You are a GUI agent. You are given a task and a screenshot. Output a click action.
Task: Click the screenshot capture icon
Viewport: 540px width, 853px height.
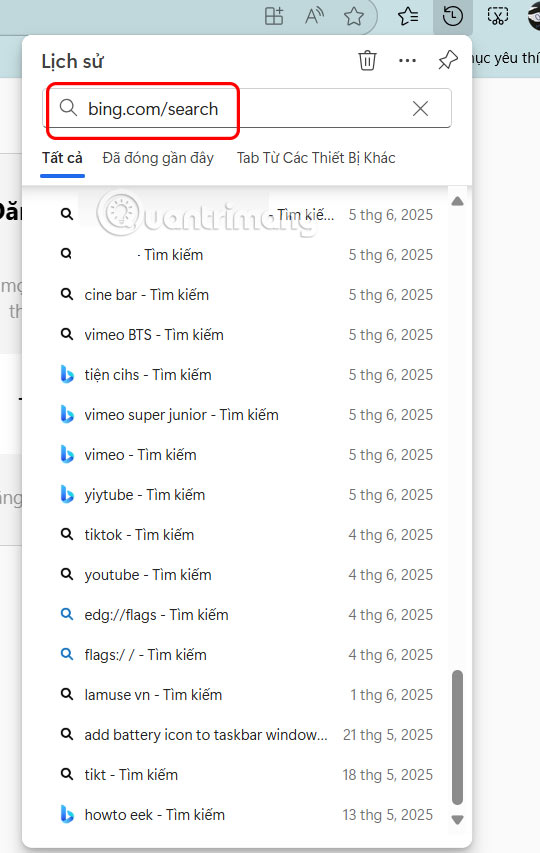pyautogui.click(x=497, y=16)
